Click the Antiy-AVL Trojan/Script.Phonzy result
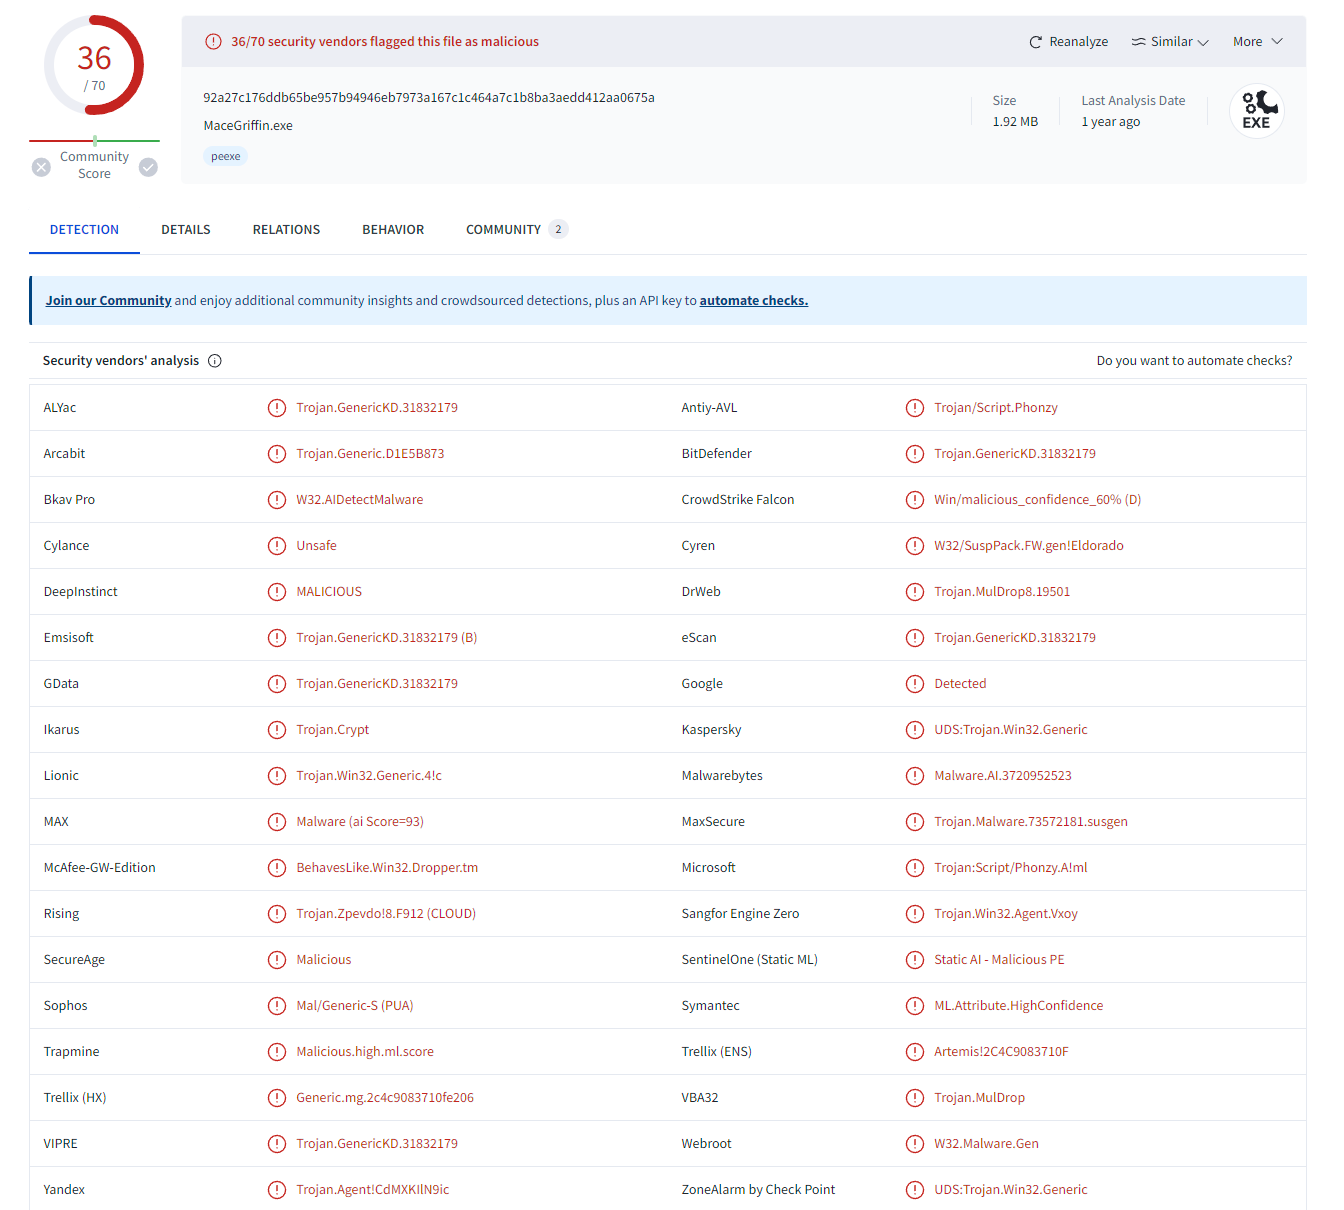 click(x=996, y=408)
